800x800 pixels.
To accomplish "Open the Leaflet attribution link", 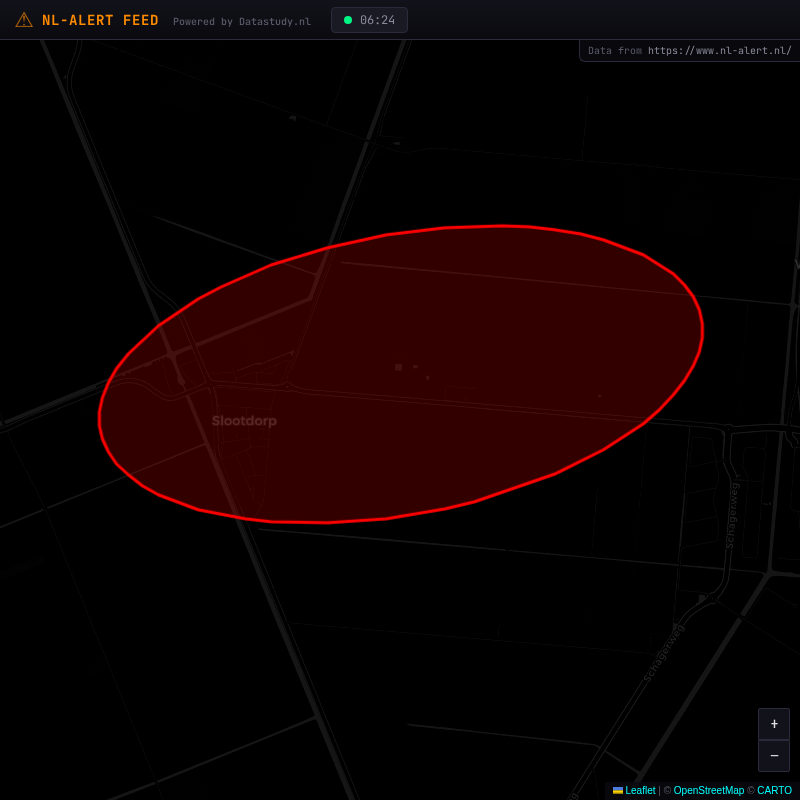I will point(640,790).
